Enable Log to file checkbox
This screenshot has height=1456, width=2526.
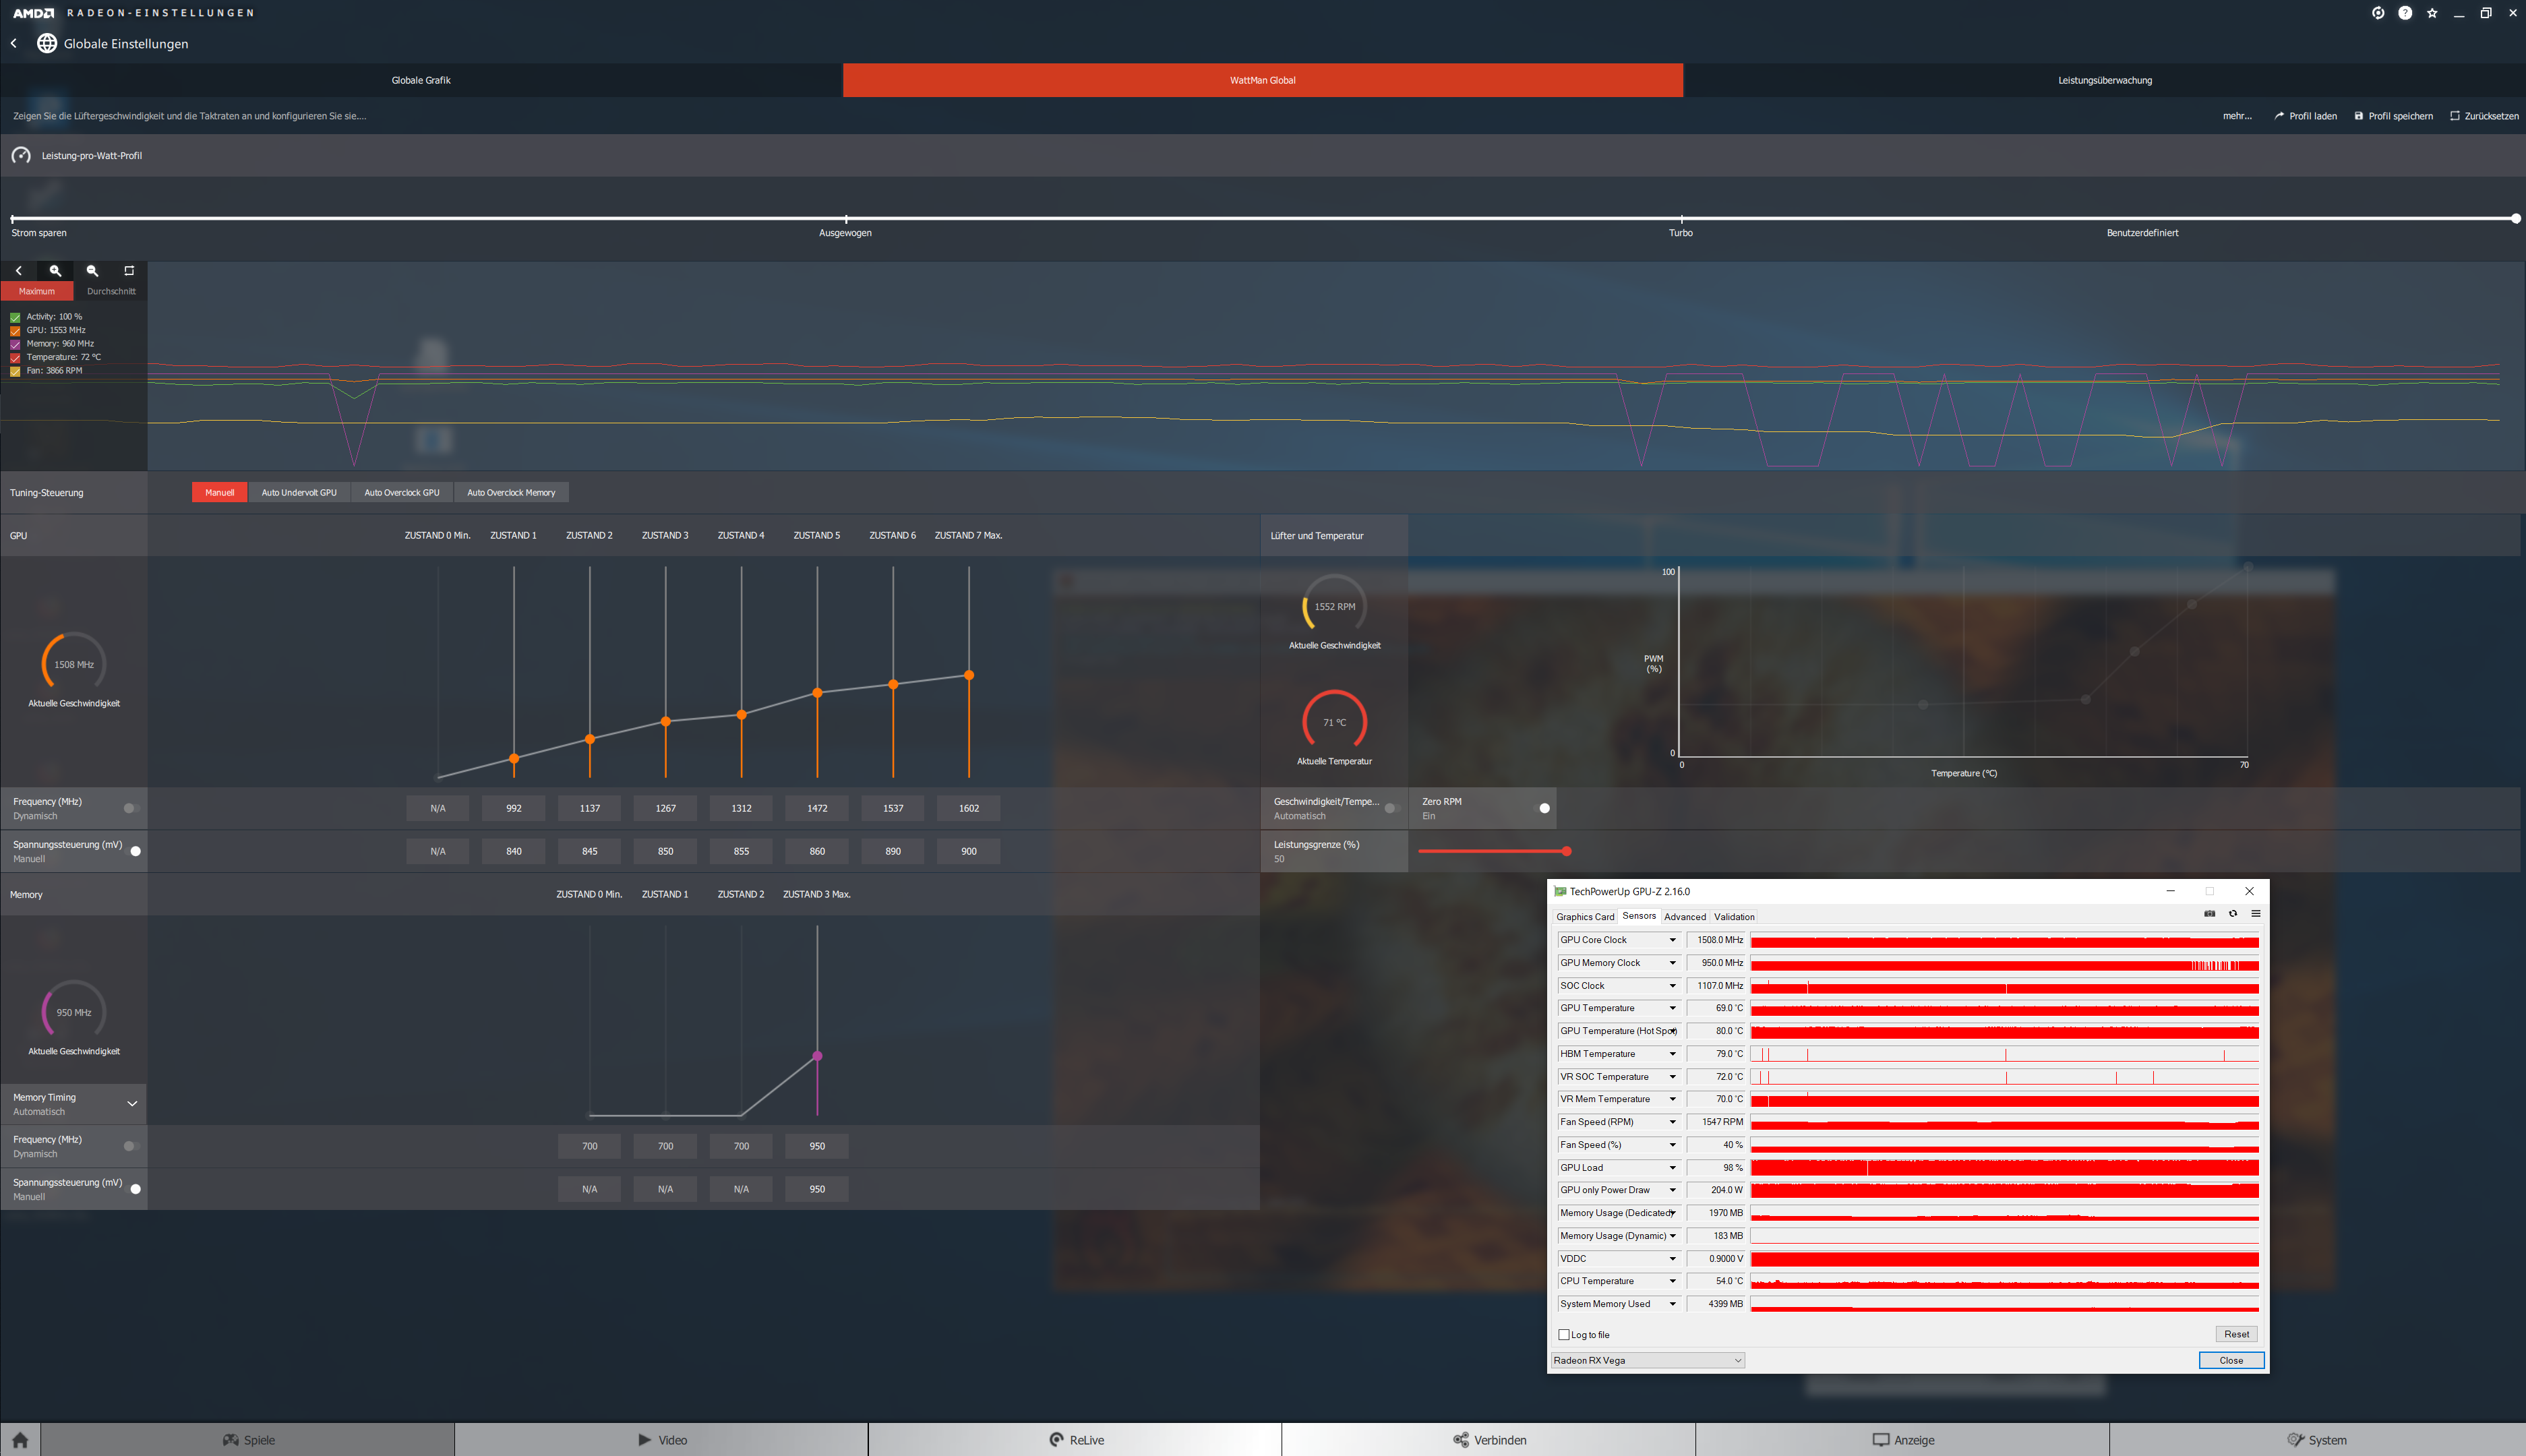tap(1564, 1335)
